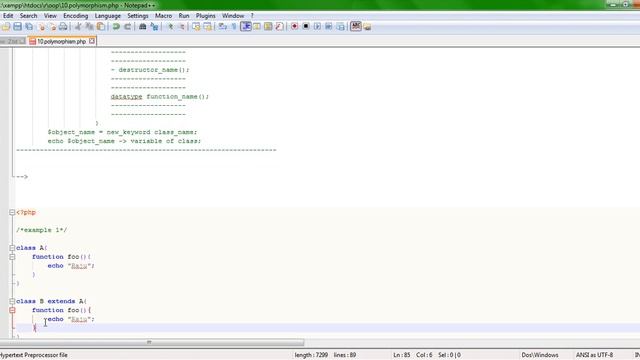Click the ABC spell check icon

tap(356, 26)
